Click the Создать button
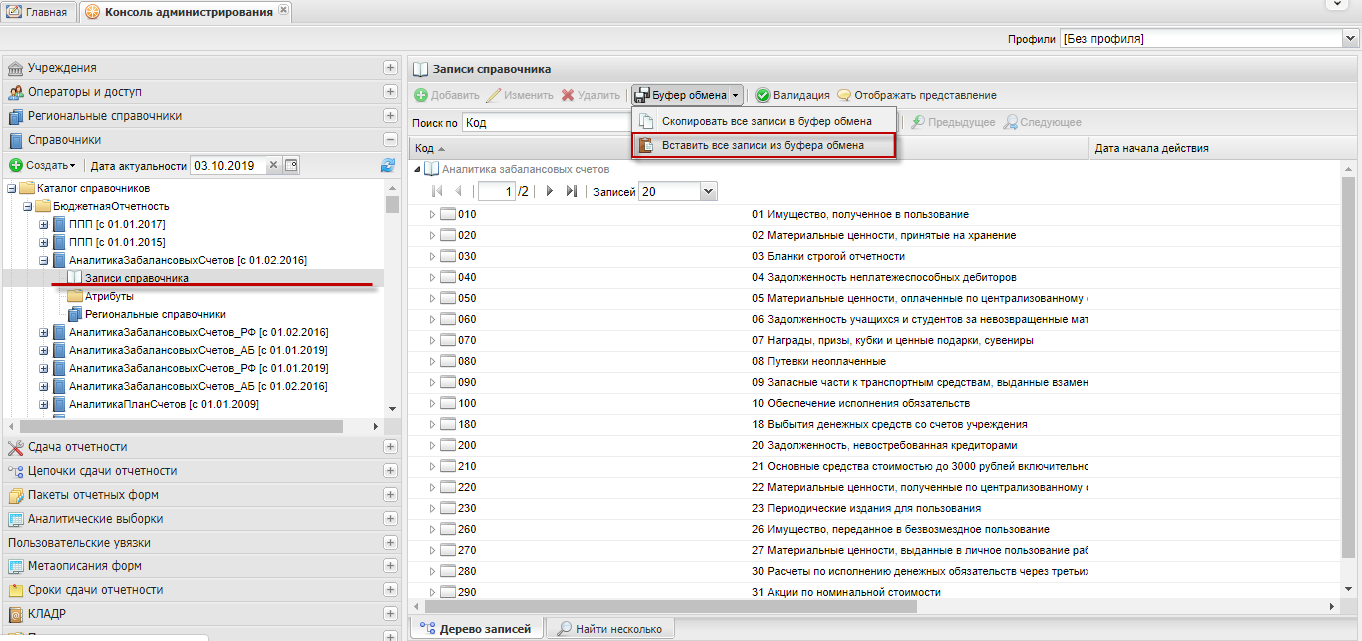Viewport: 1362px width, 641px height. [43, 165]
